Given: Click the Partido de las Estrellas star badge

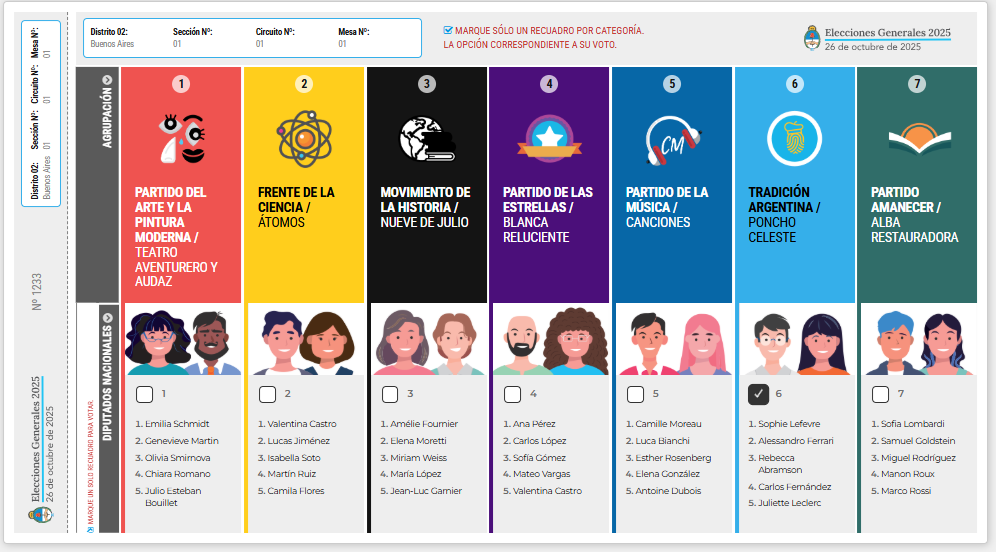Looking at the screenshot, I should coord(549,138).
